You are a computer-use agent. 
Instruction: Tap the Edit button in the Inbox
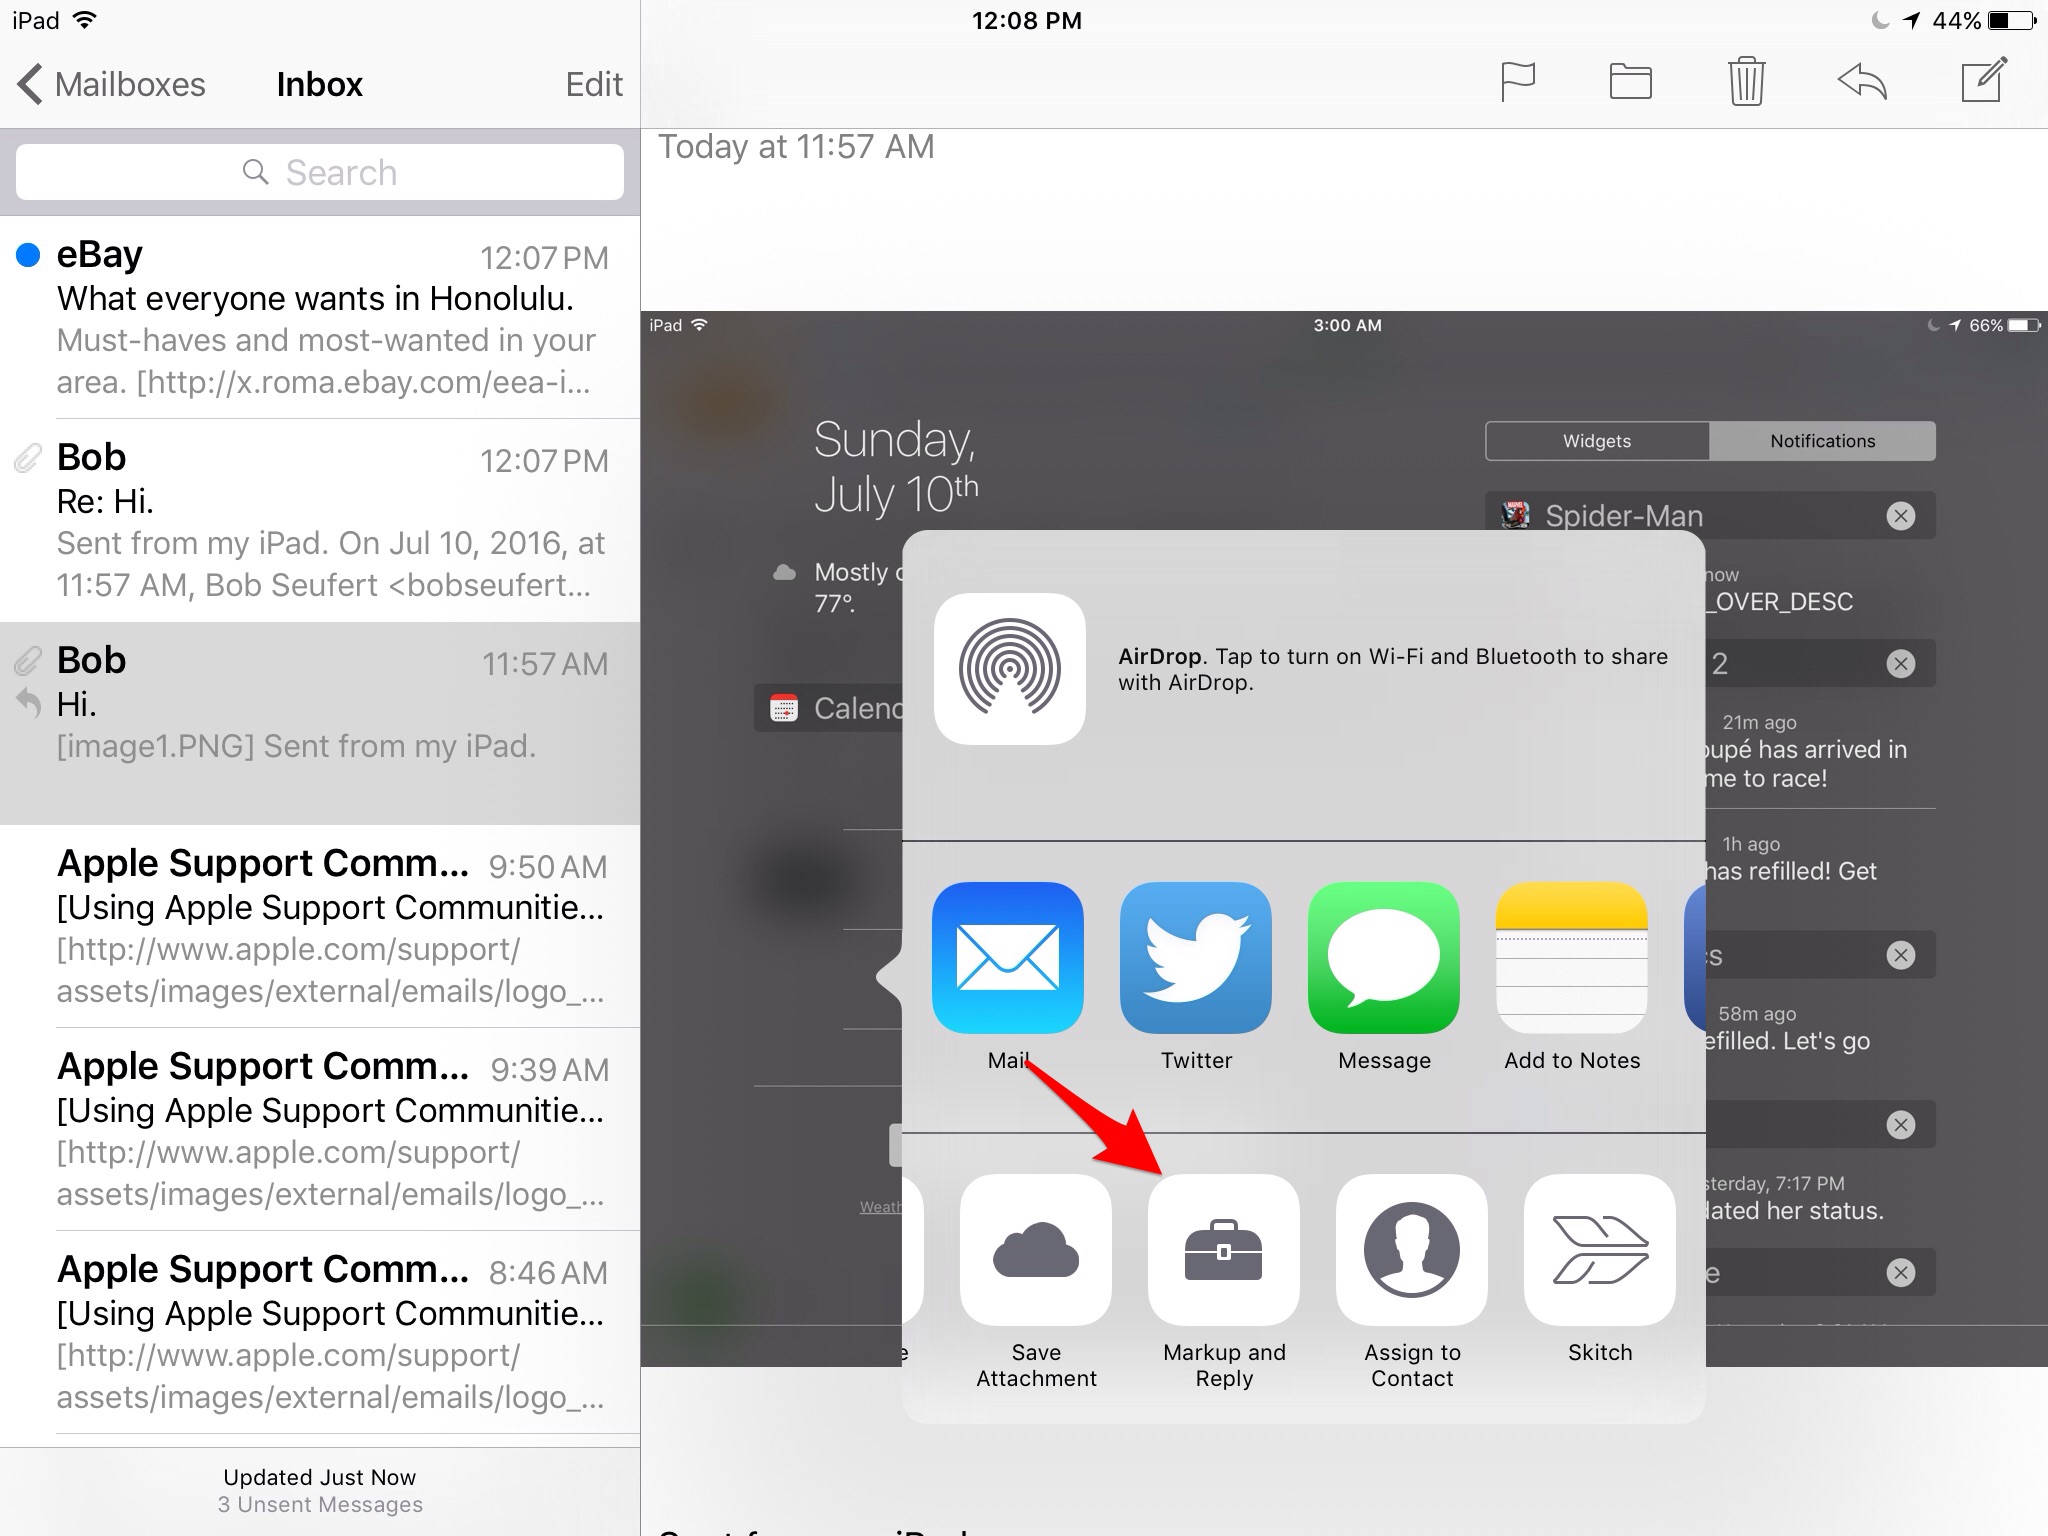click(x=594, y=84)
